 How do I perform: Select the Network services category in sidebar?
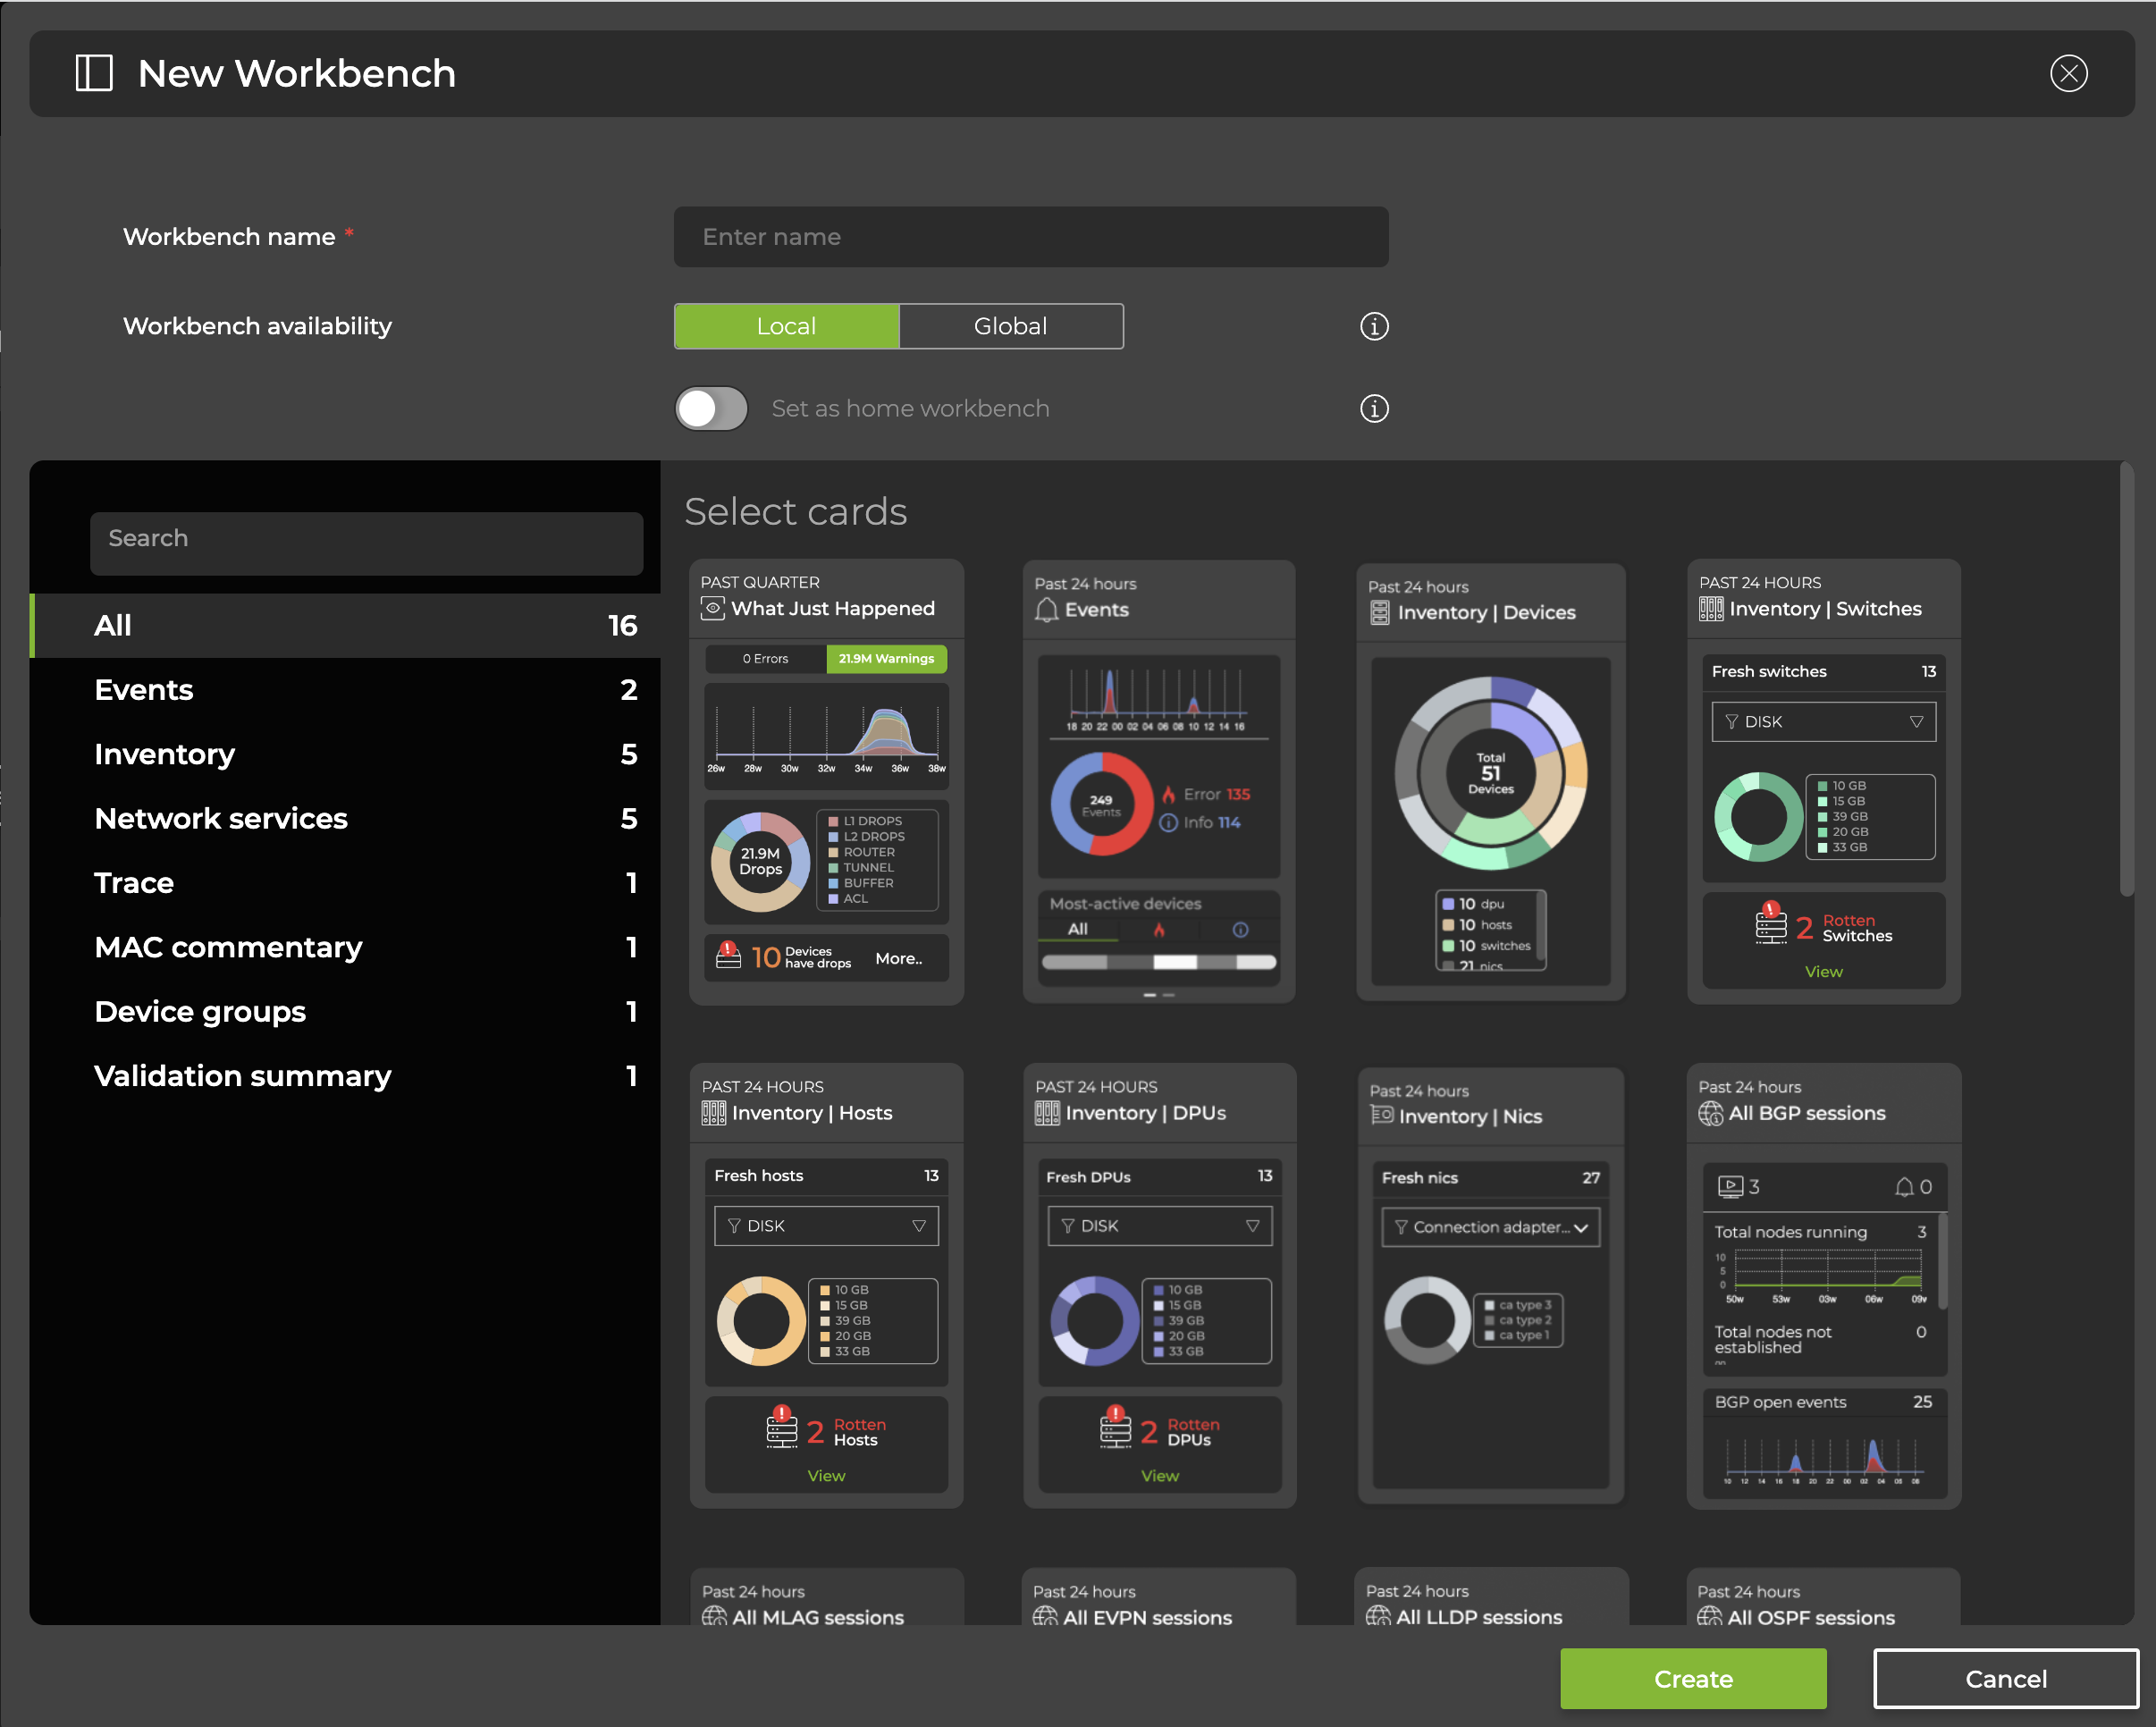(x=220, y=816)
